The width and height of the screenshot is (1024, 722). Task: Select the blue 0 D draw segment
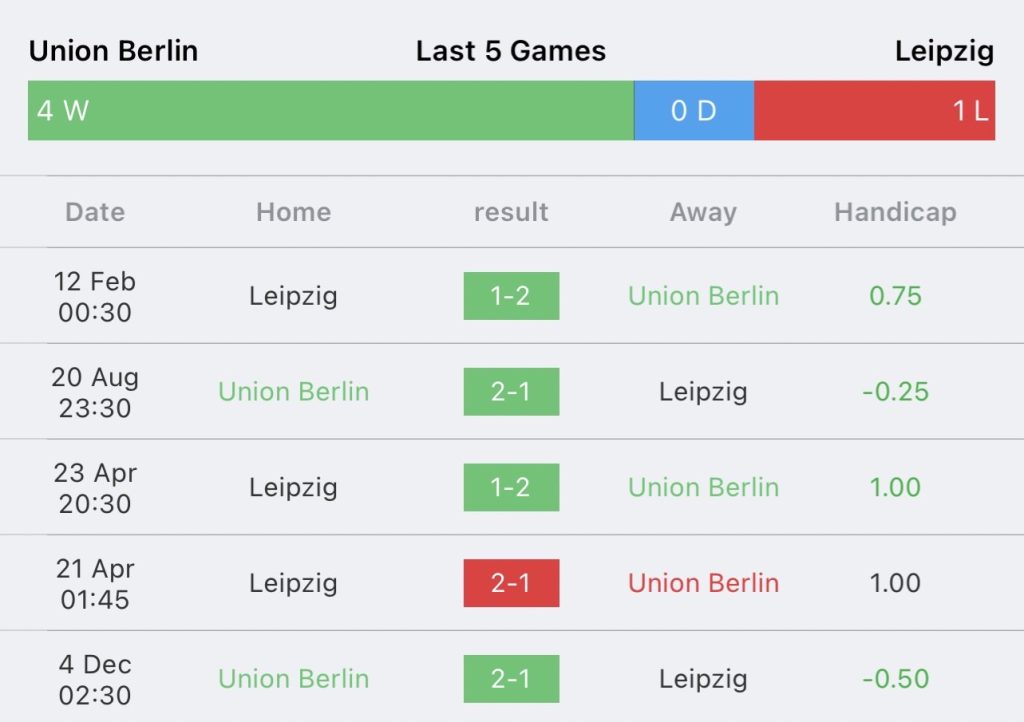pyautogui.click(x=694, y=110)
